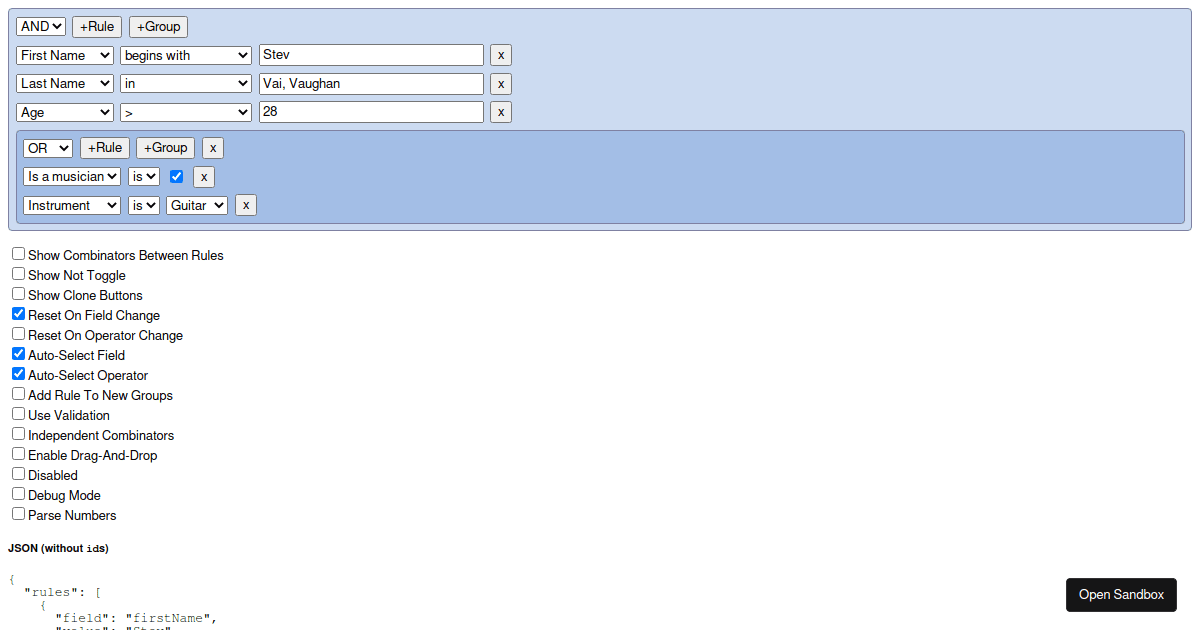Remove the Age rule via x button
1200x630 pixels.
tap(501, 112)
